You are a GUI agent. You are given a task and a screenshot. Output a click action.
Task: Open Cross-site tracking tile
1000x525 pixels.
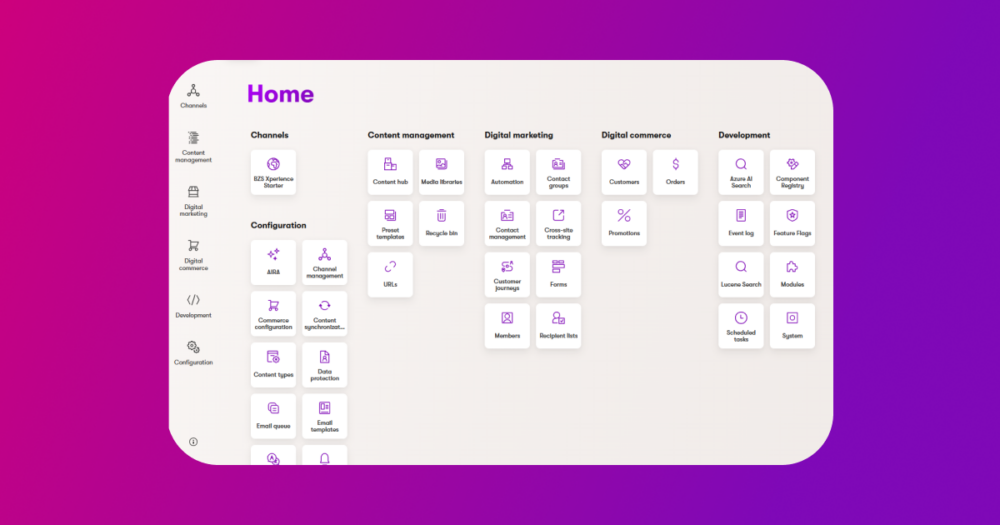(x=558, y=223)
